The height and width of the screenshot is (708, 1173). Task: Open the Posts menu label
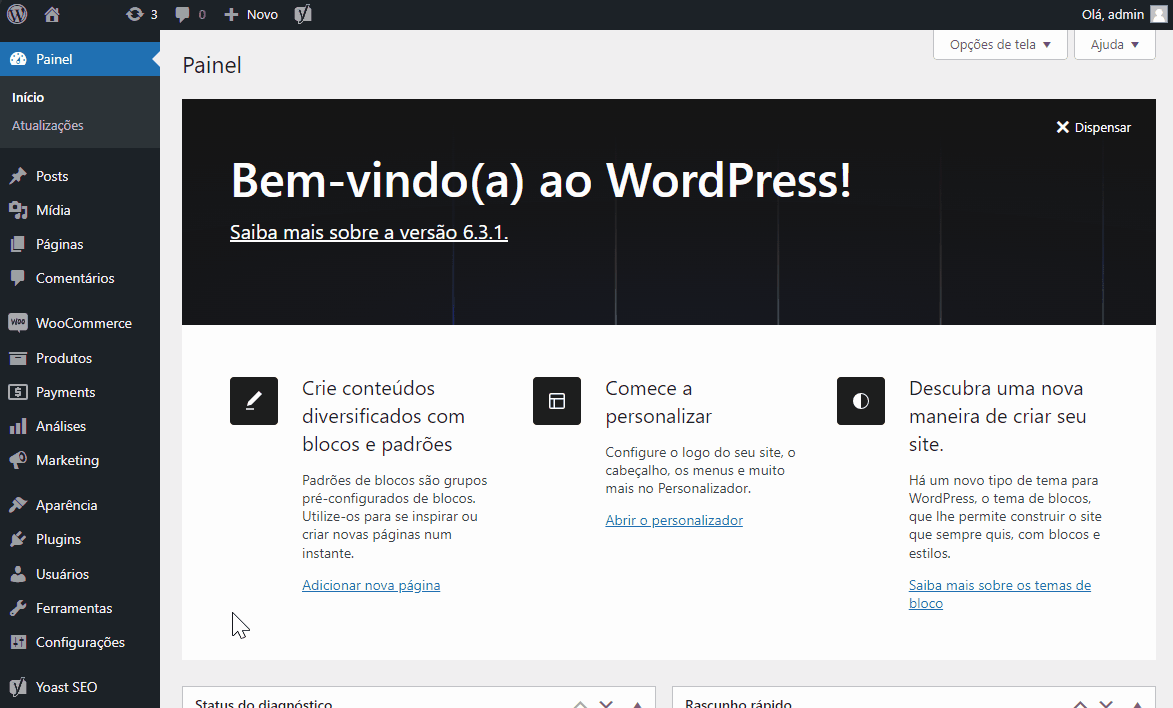tap(52, 176)
